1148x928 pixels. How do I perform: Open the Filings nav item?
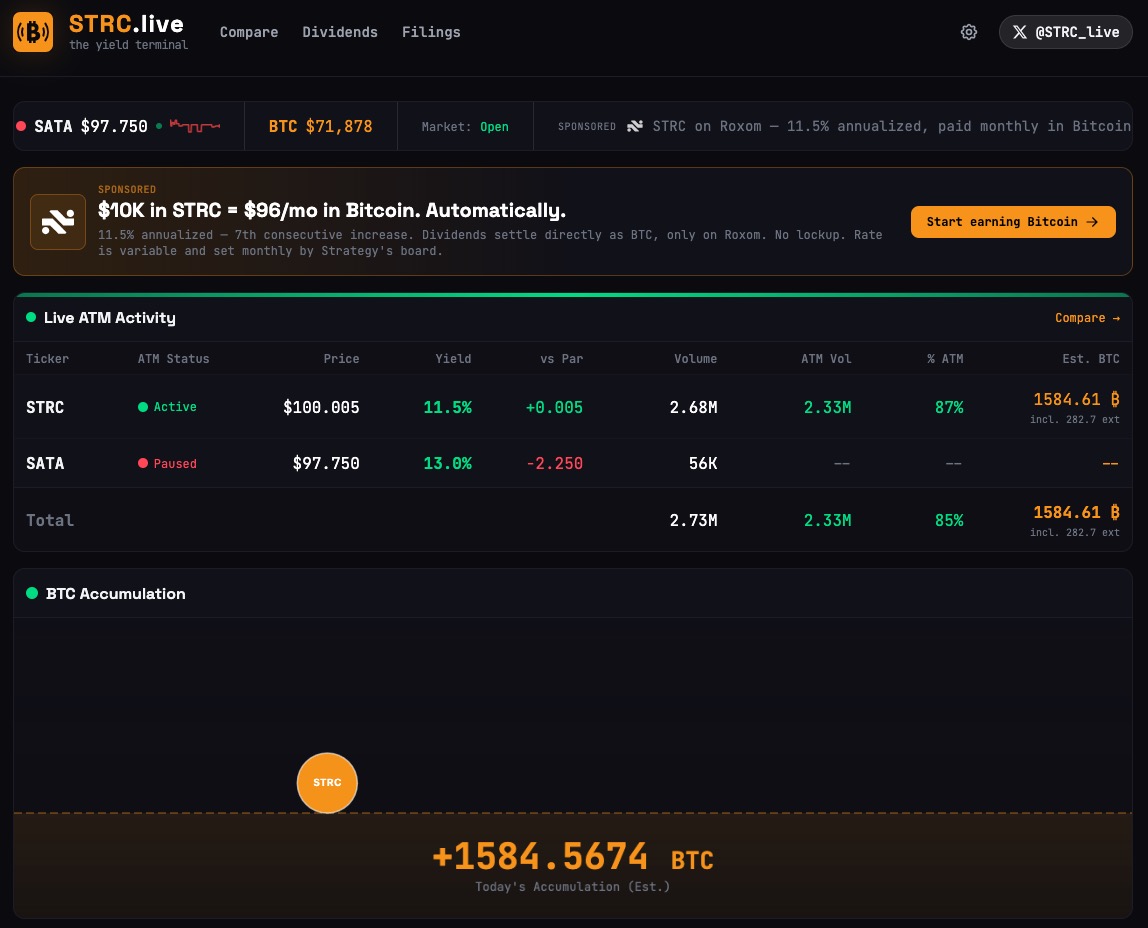pyautogui.click(x=431, y=32)
